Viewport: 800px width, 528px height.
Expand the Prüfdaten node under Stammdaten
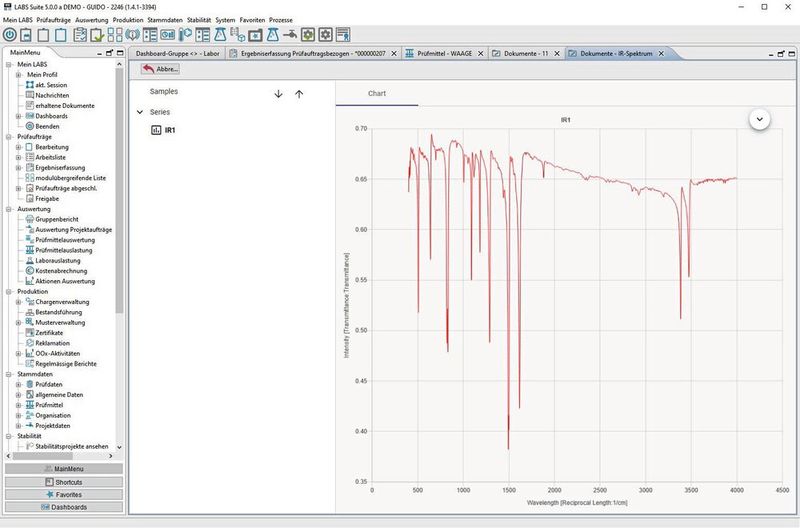point(18,384)
